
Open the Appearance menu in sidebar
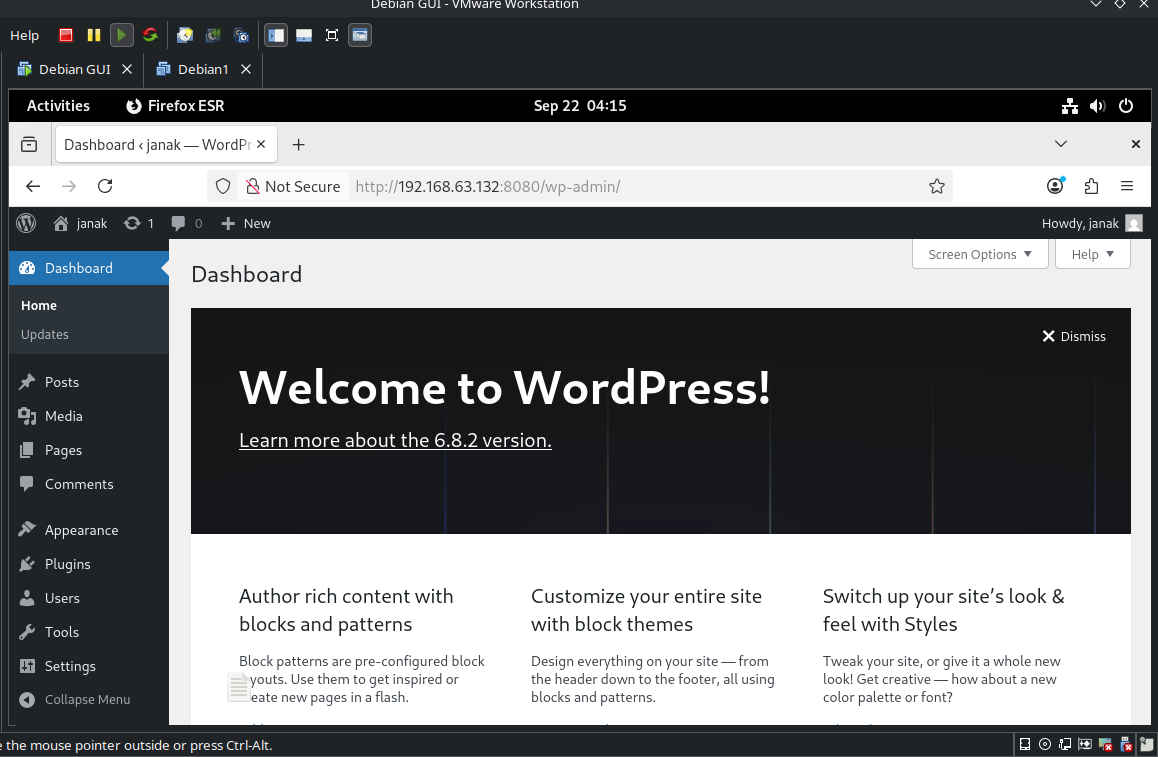click(x=81, y=530)
